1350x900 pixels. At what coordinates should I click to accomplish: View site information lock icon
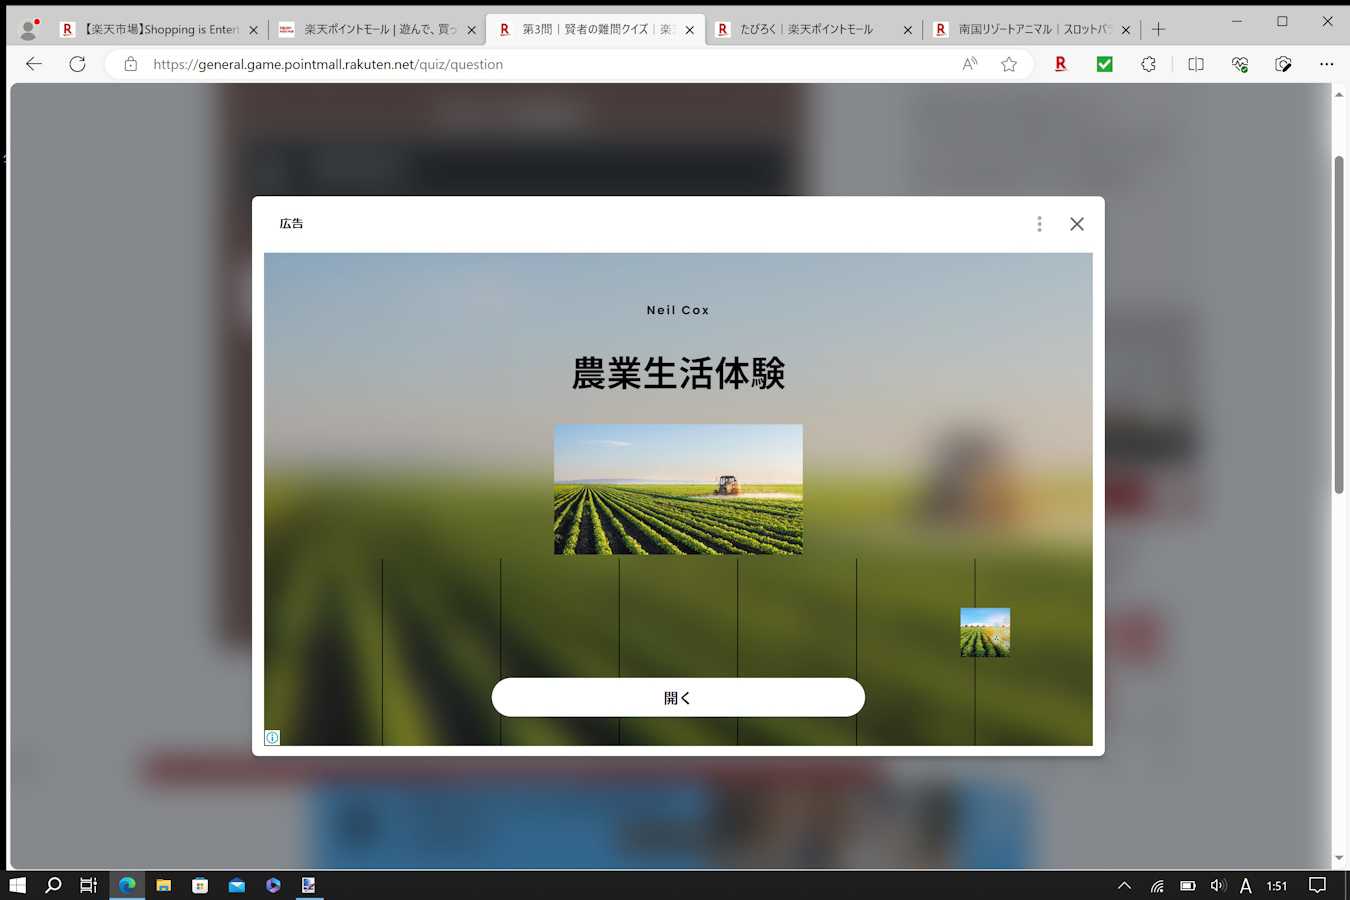[130, 64]
